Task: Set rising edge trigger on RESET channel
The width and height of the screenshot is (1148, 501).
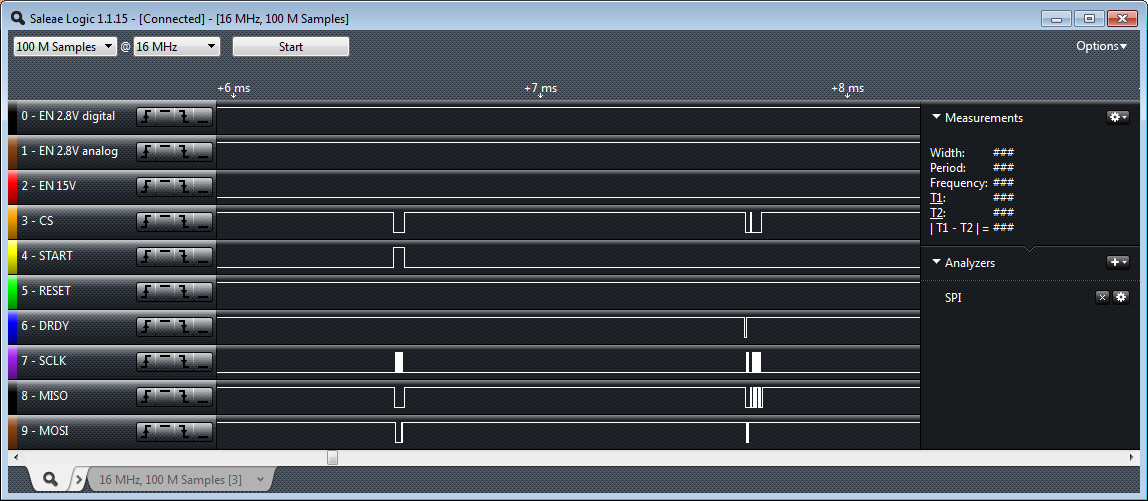Action: (146, 292)
